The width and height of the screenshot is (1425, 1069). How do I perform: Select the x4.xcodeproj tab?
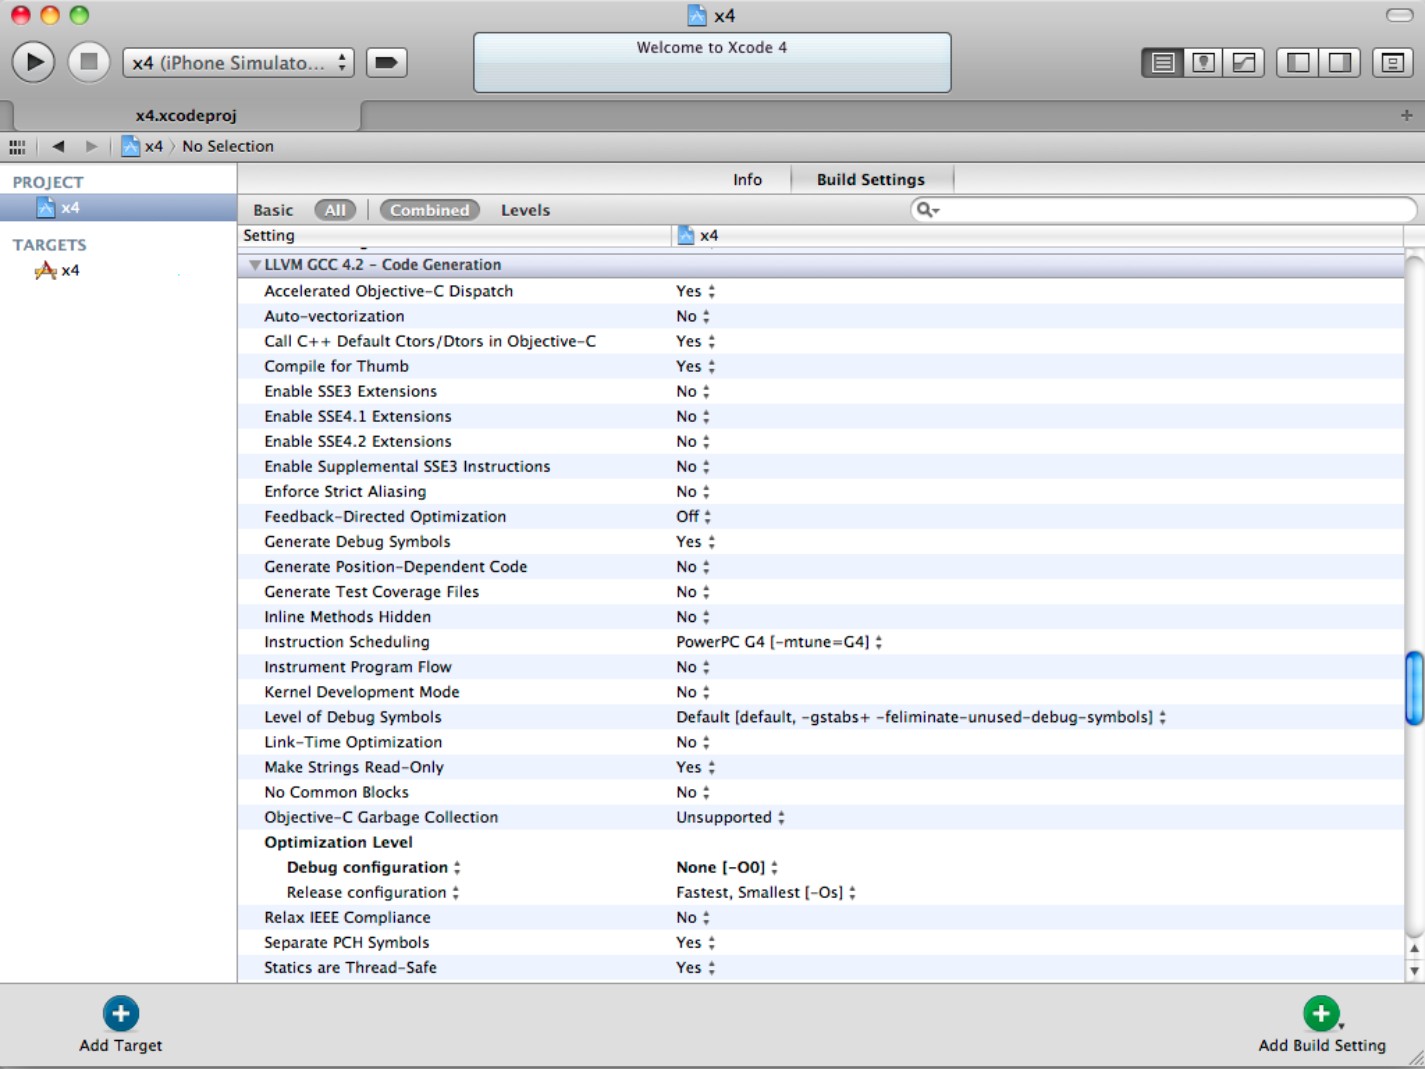(x=185, y=115)
